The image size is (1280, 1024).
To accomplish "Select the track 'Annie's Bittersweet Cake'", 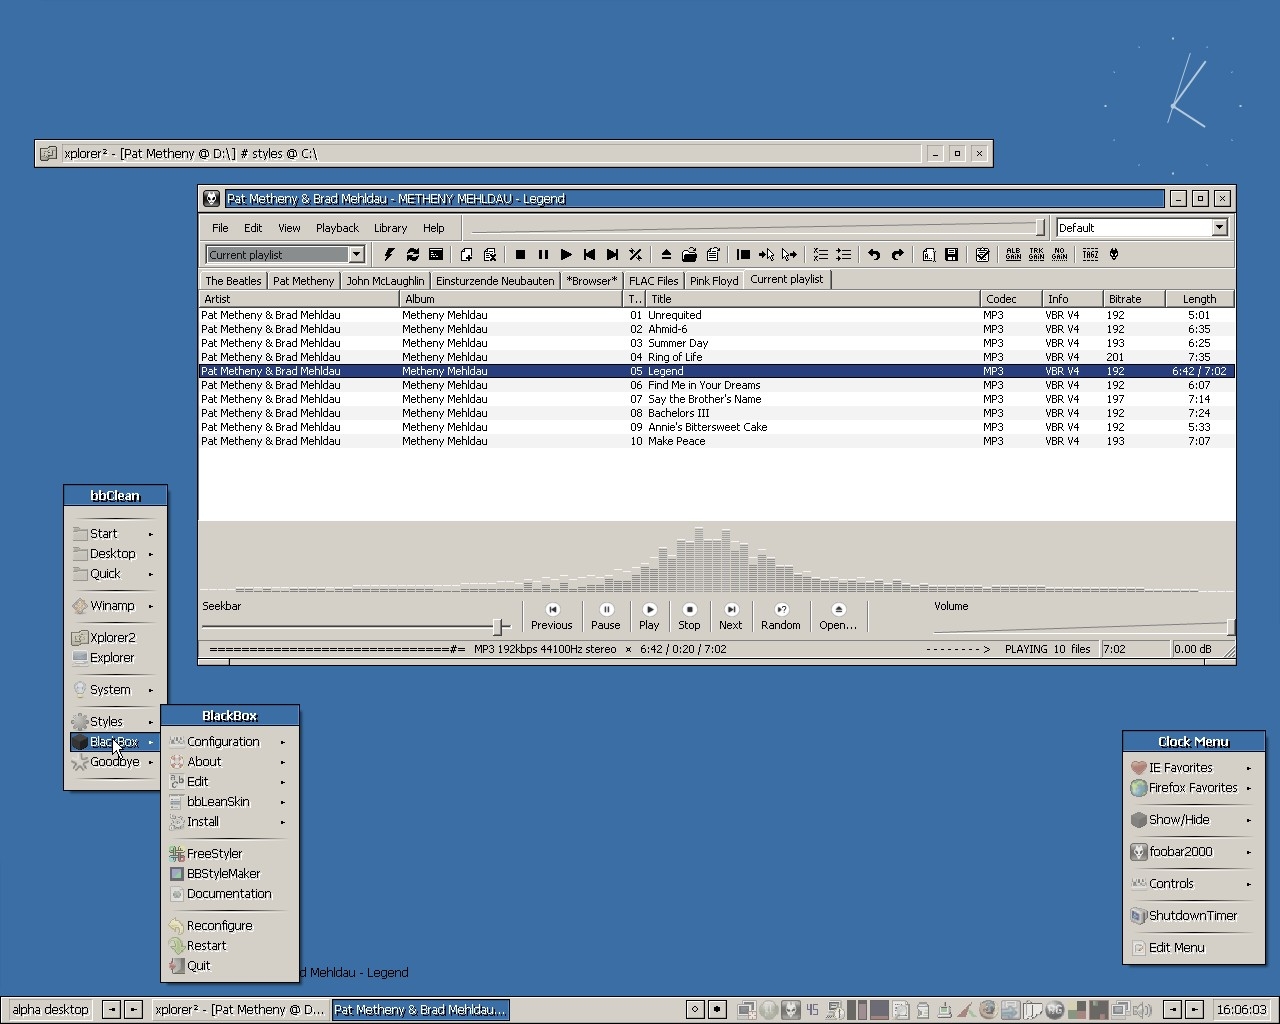I will tap(717, 427).
